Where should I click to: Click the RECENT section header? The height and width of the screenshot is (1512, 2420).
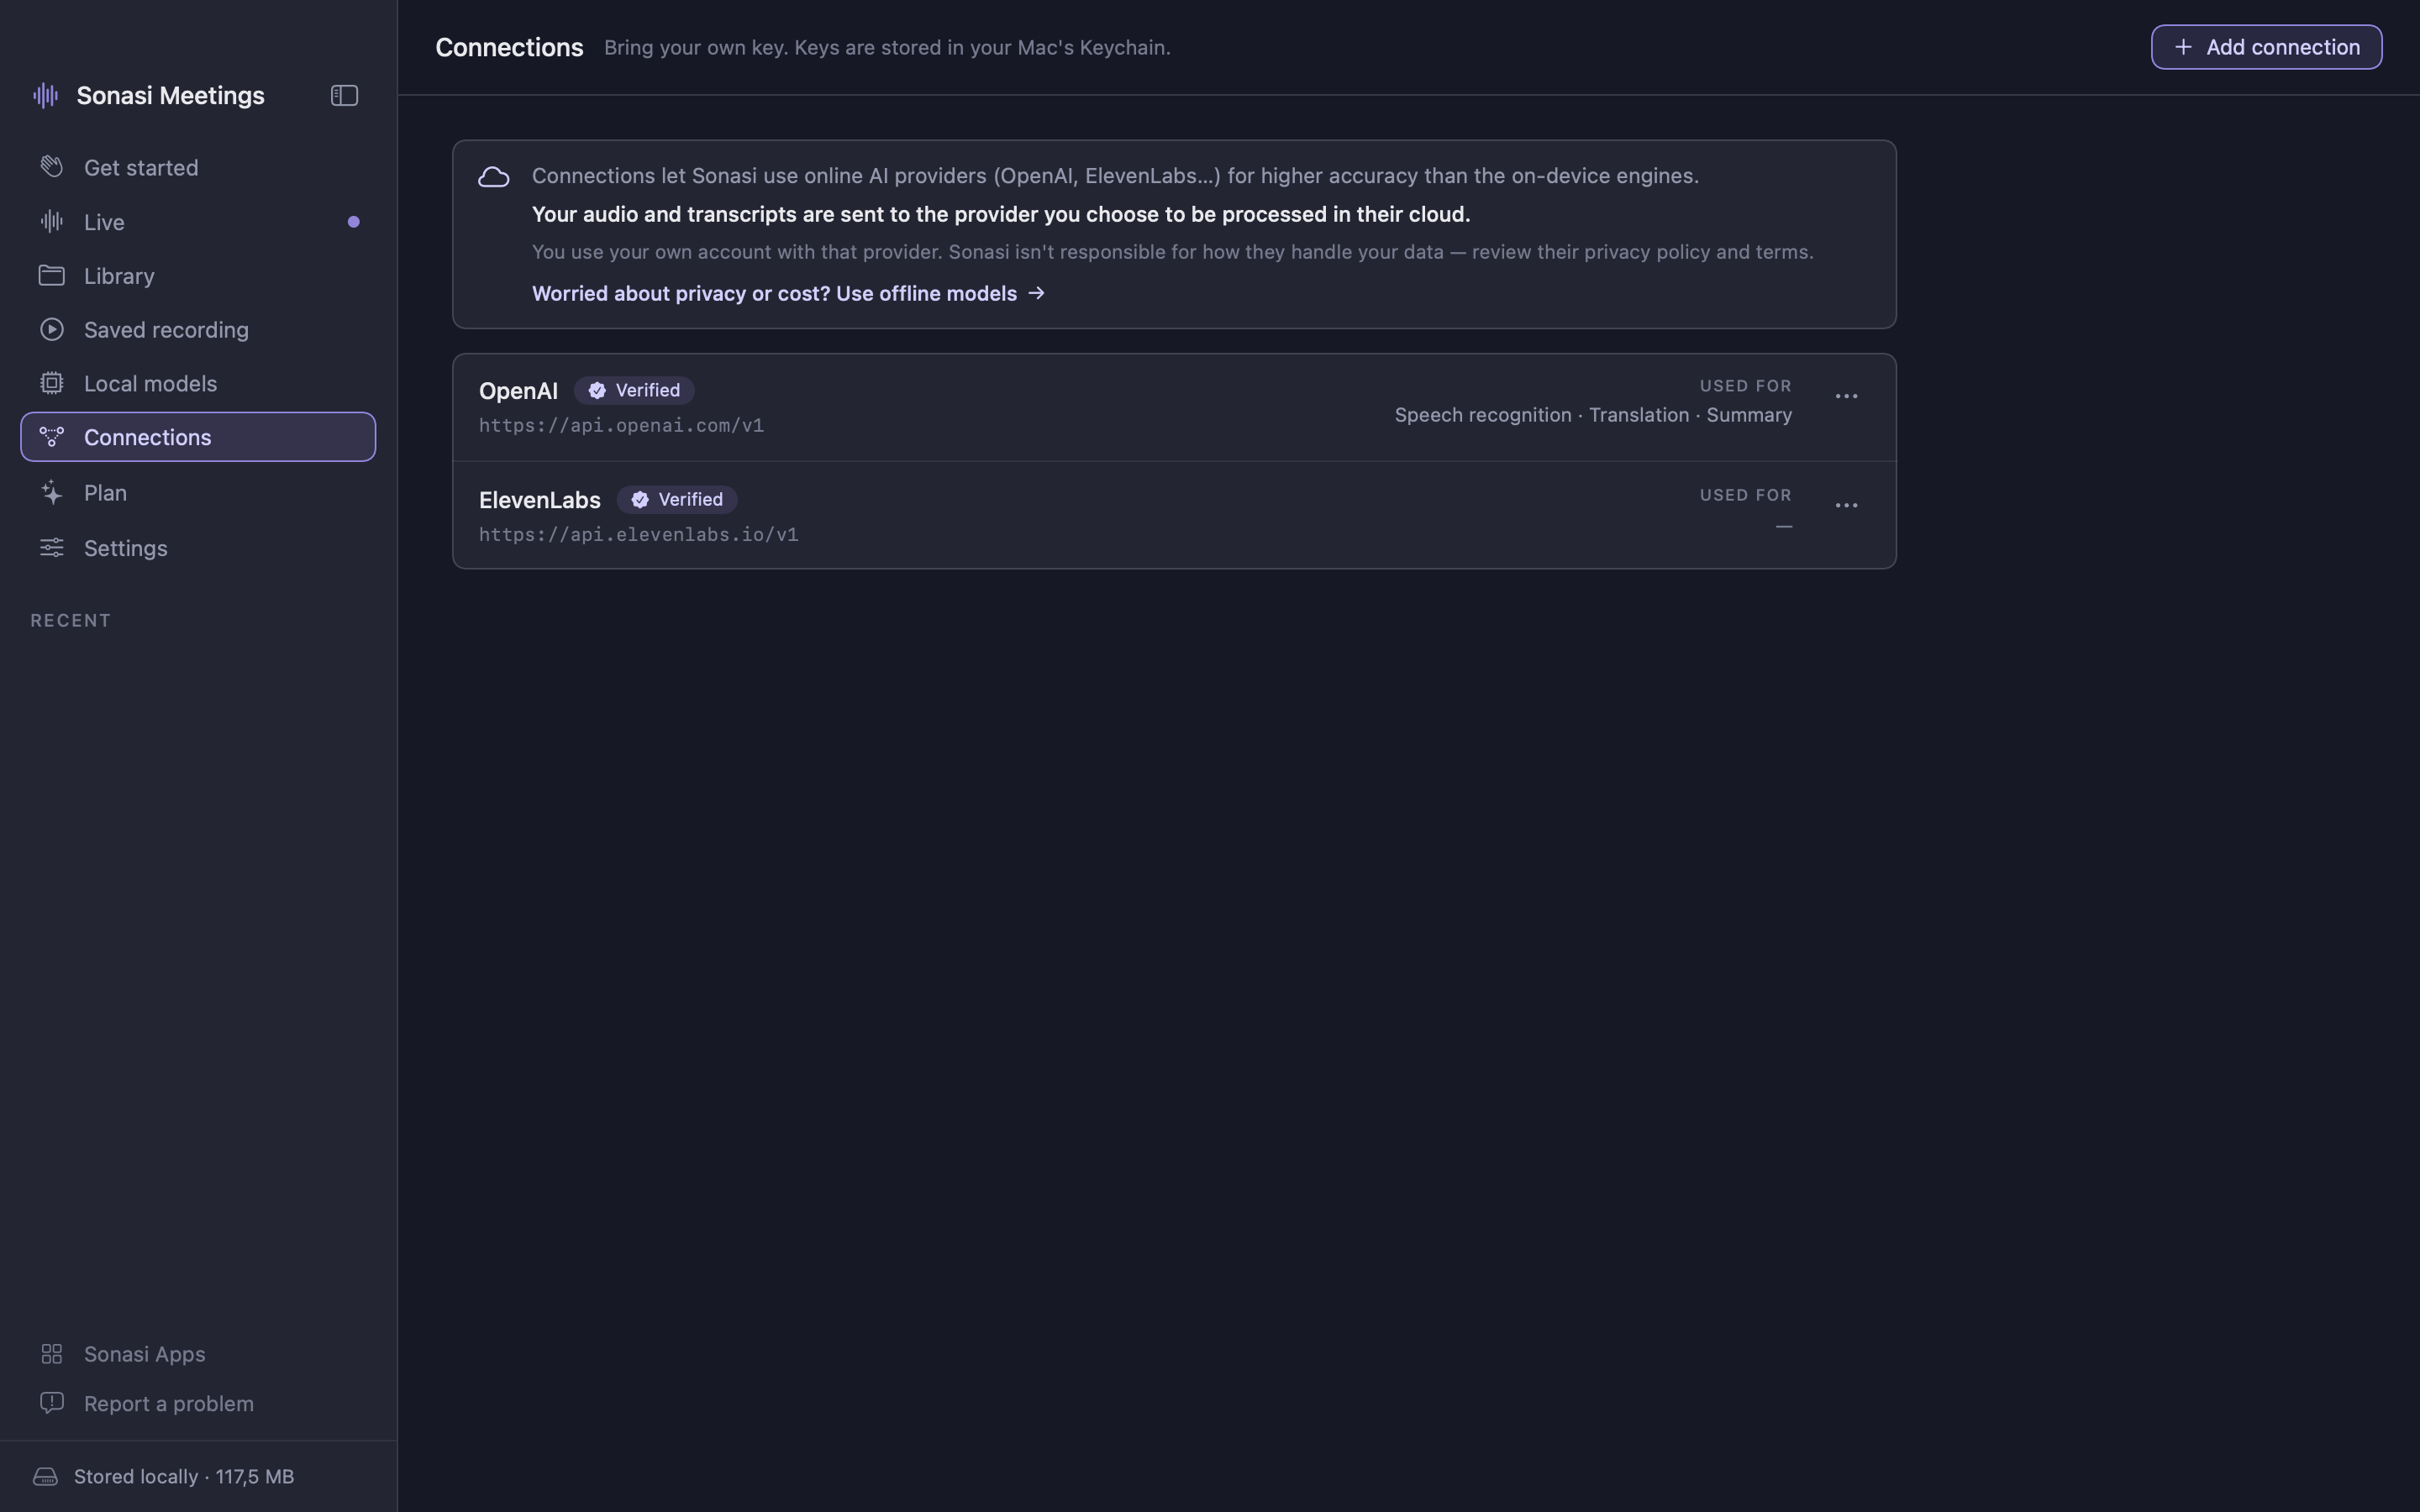pyautogui.click(x=70, y=620)
